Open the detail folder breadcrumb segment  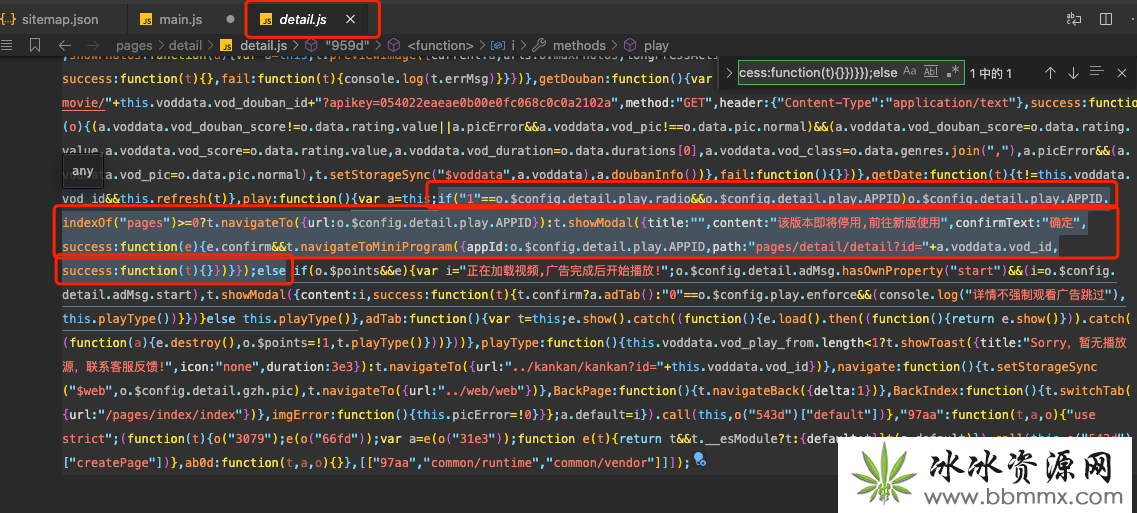(185, 45)
